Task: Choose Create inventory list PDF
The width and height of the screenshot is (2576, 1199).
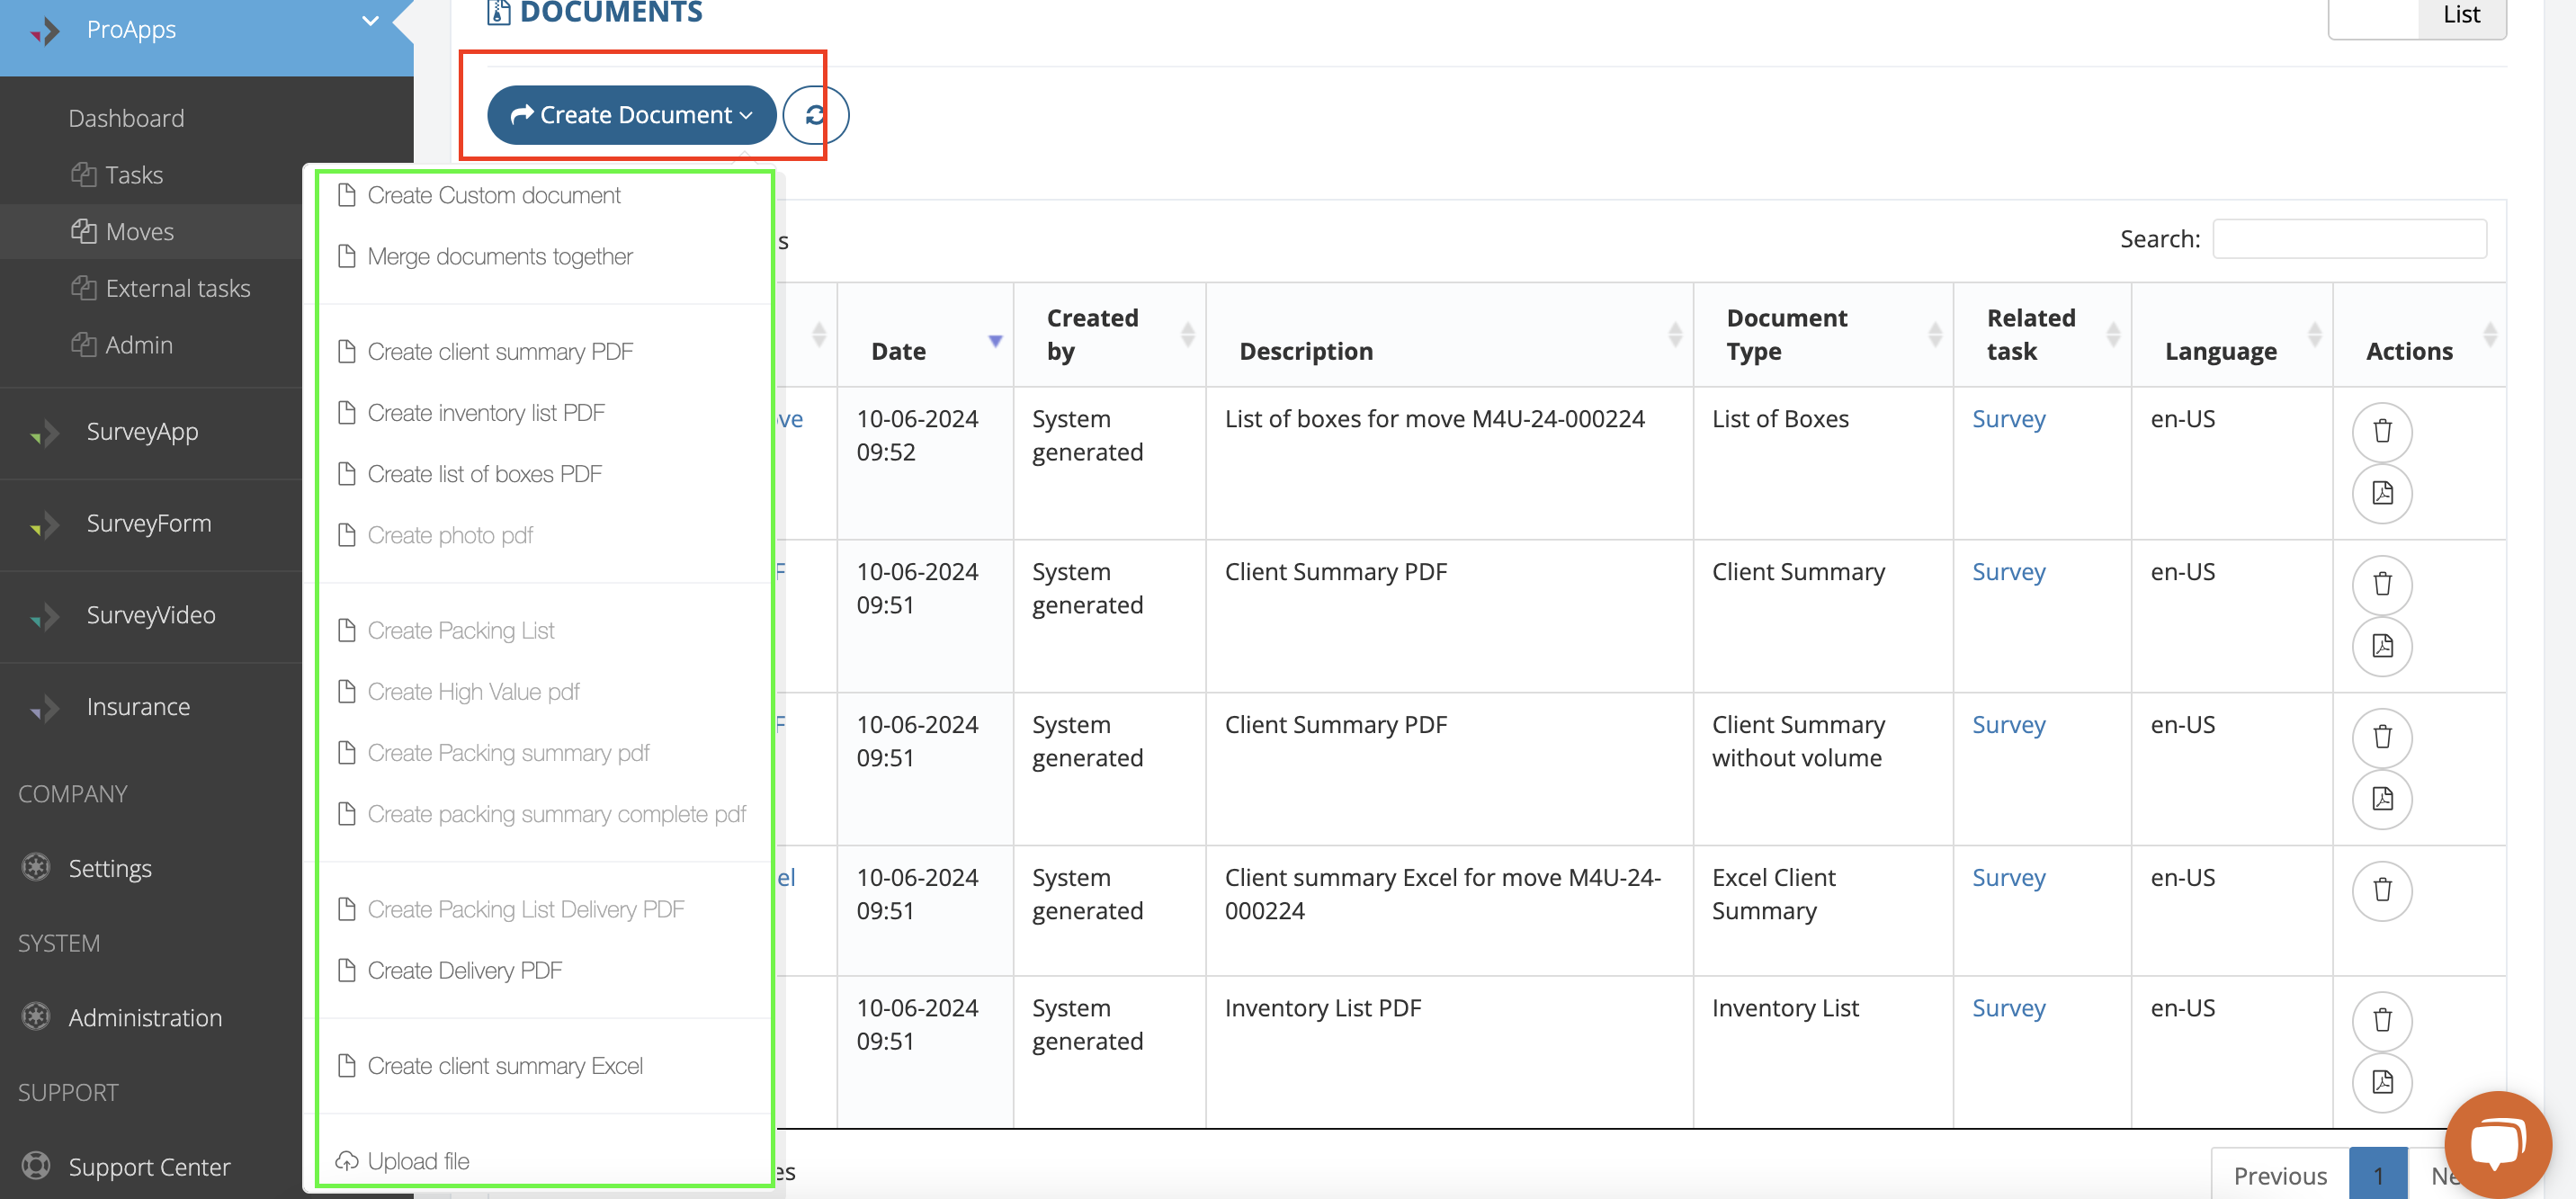Action: point(486,413)
